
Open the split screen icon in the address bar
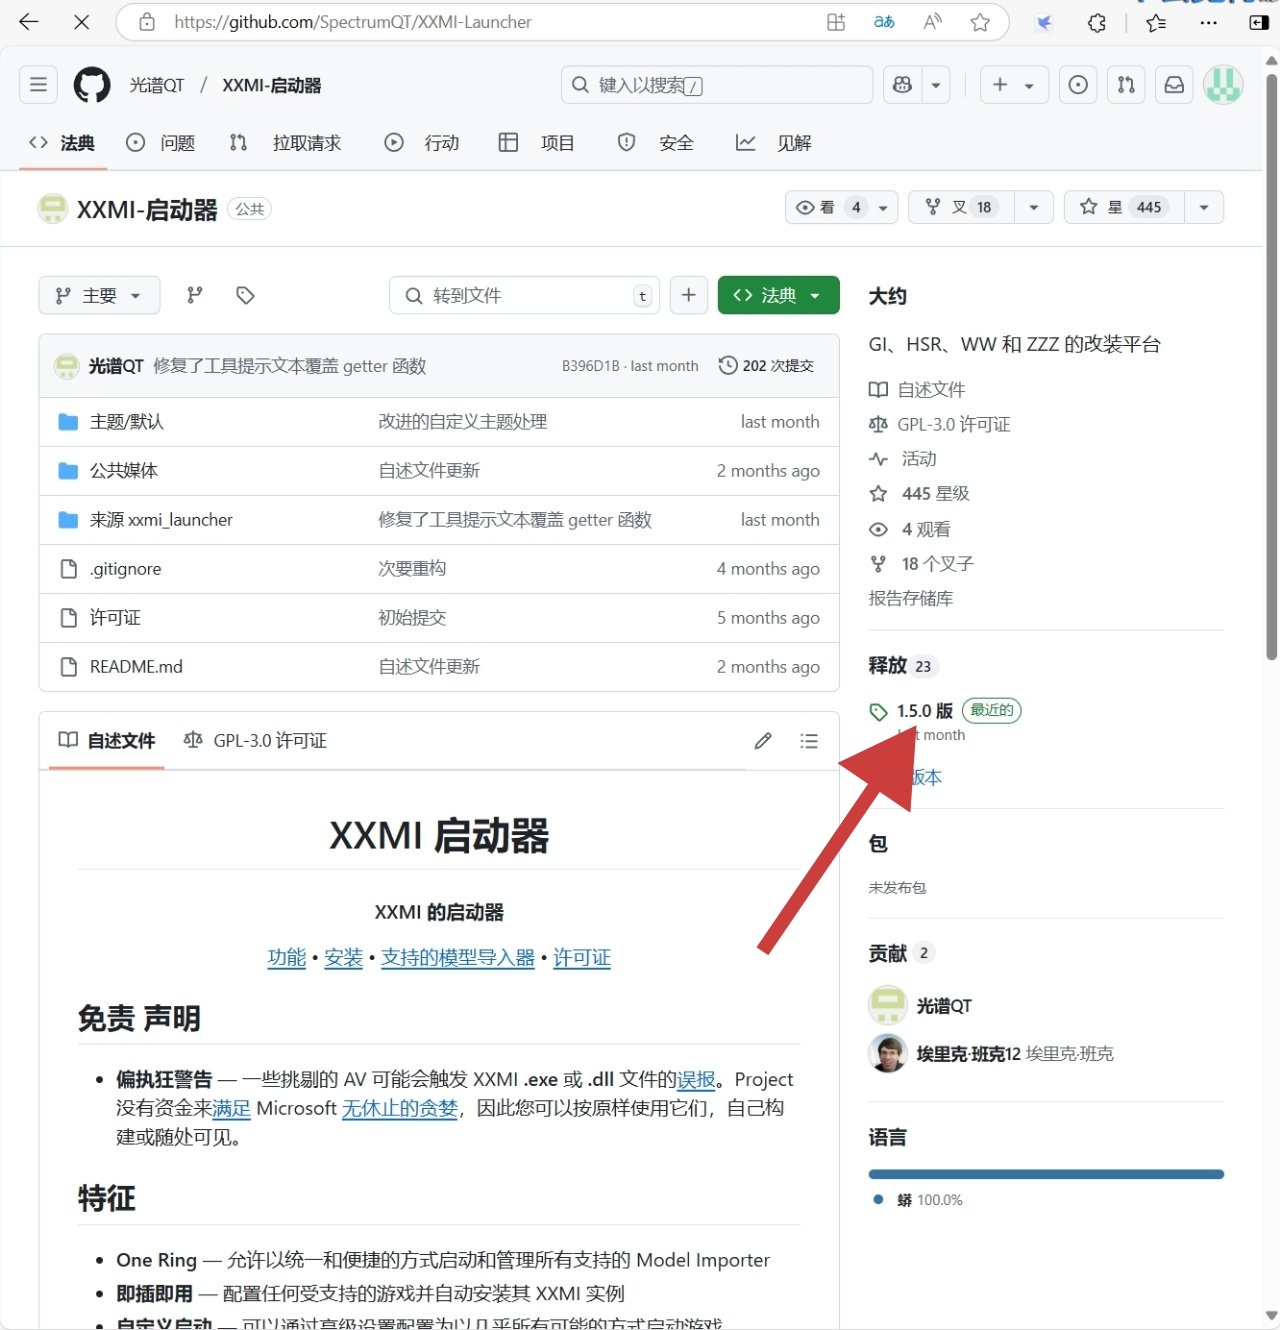pos(836,22)
